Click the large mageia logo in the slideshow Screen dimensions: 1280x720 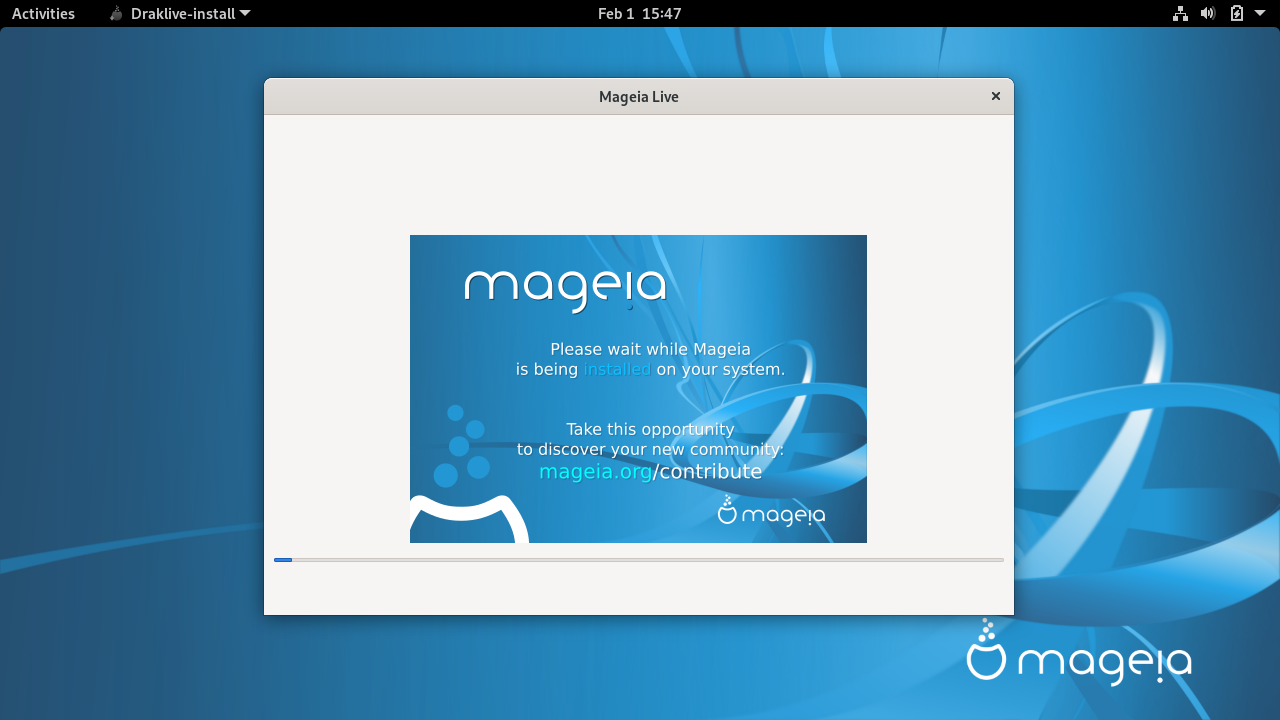tap(565, 289)
